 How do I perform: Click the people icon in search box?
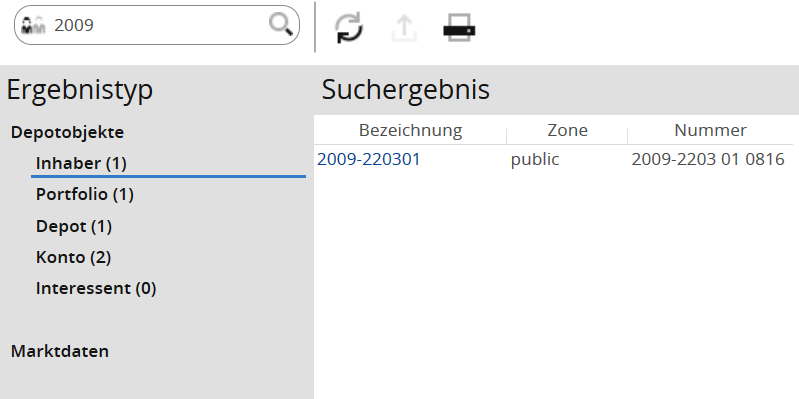coord(34,25)
